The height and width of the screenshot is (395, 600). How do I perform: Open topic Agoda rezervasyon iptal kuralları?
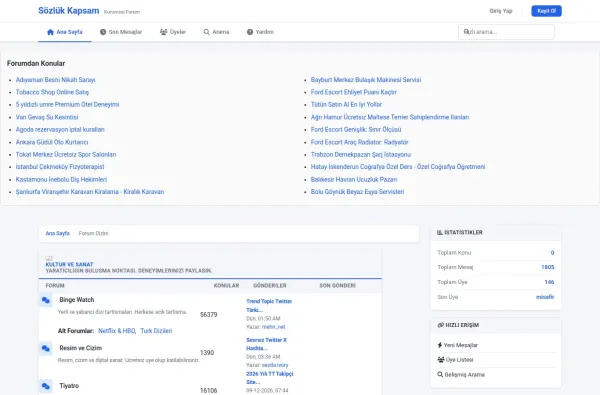(60, 129)
